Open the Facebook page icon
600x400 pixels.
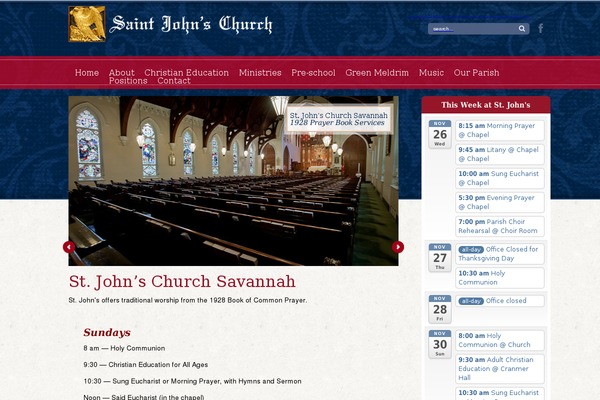(x=541, y=28)
